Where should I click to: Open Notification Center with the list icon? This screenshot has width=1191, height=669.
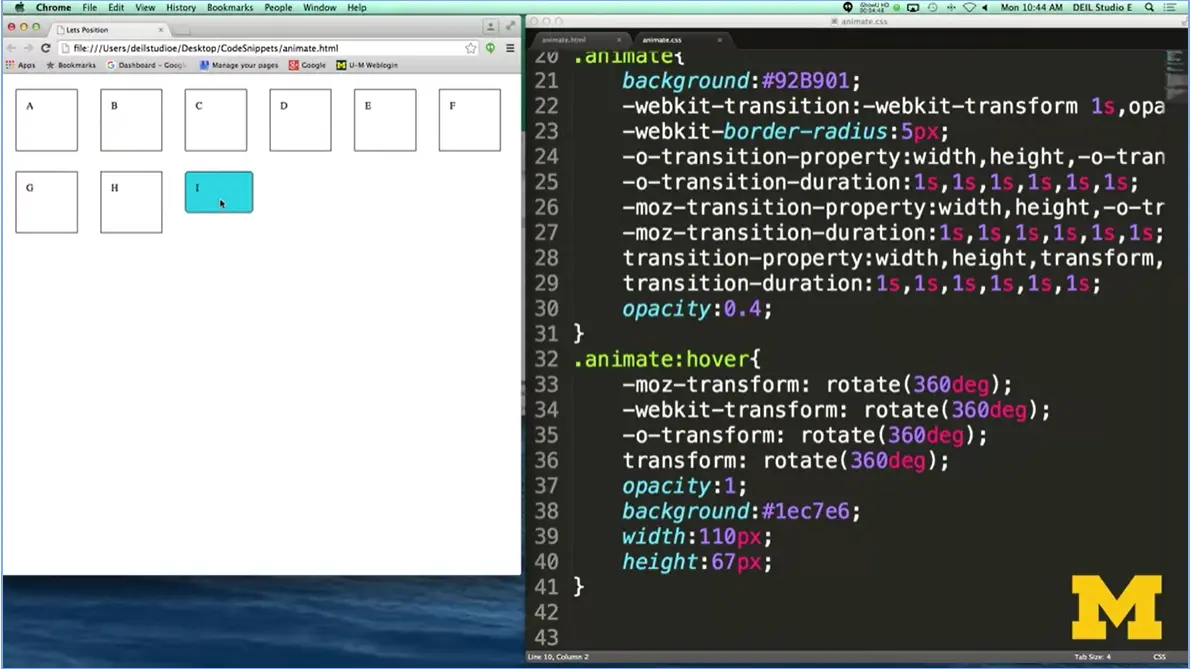pos(1172,7)
